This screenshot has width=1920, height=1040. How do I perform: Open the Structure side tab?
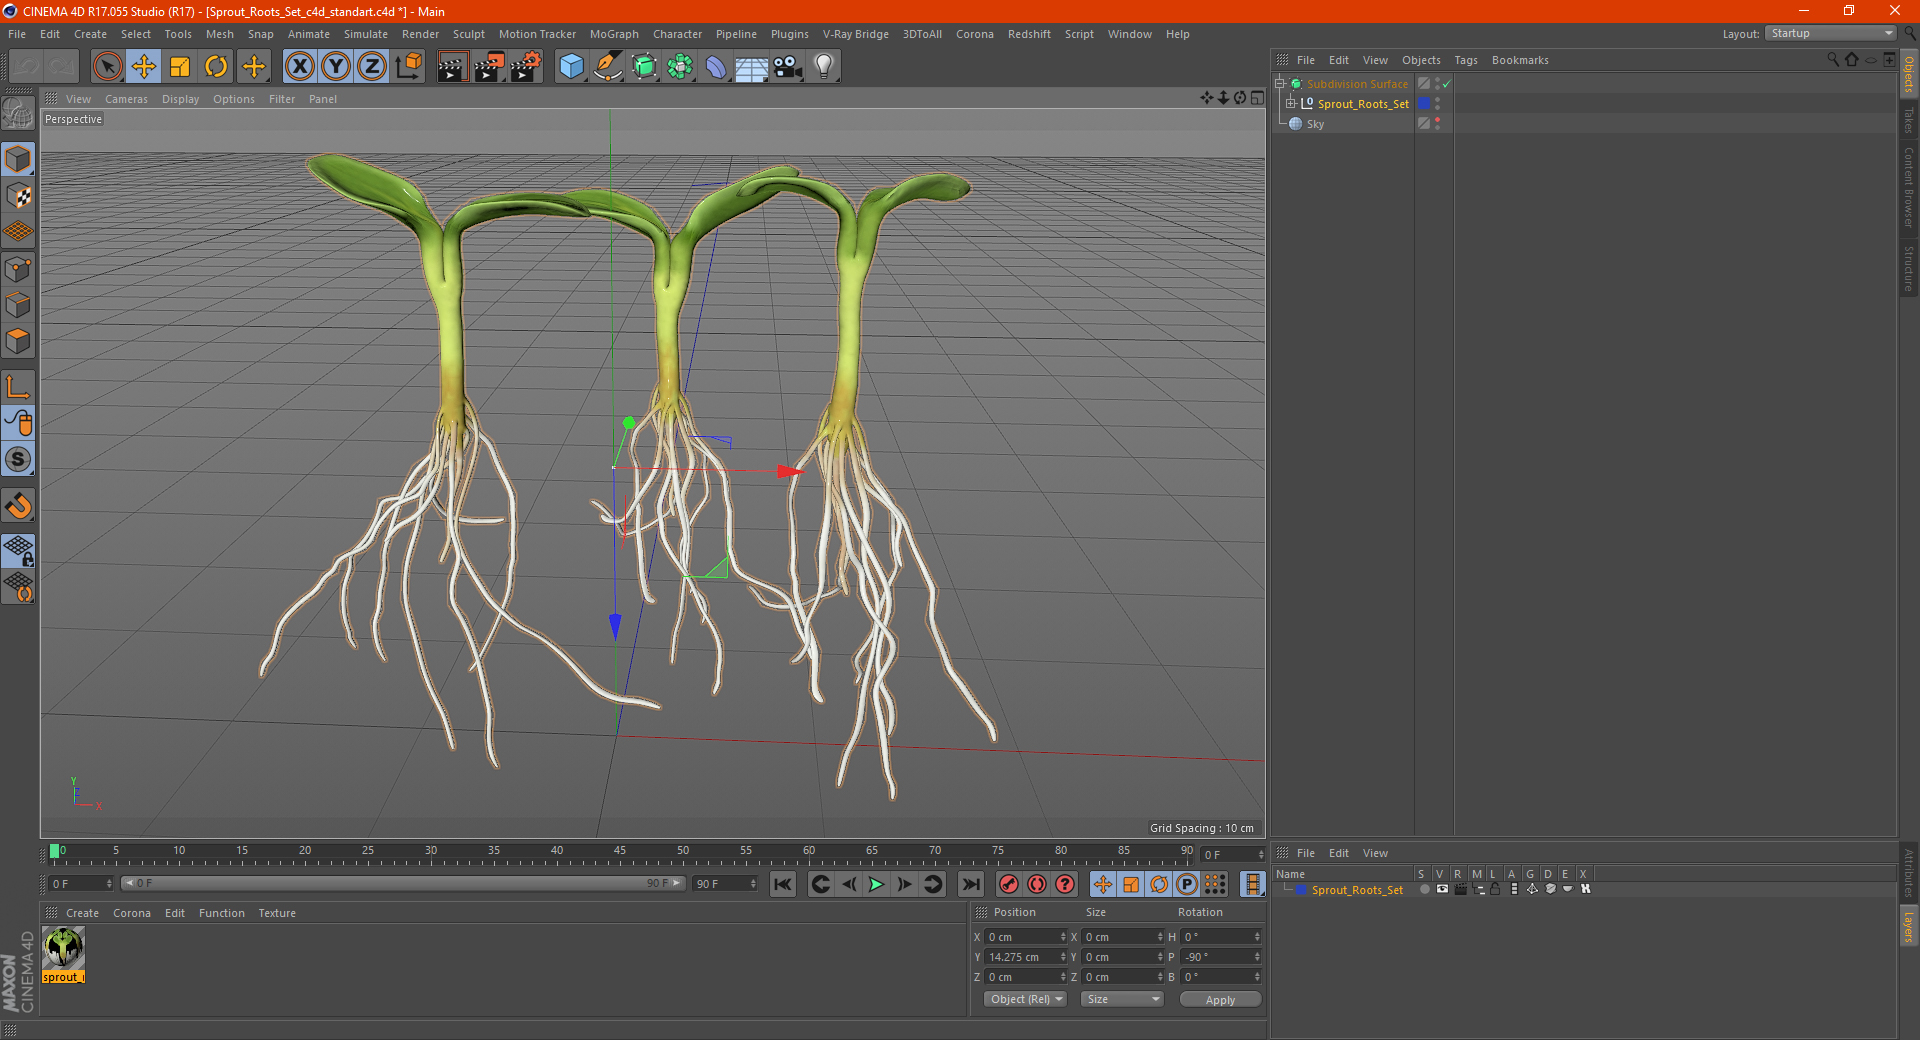click(x=1909, y=268)
